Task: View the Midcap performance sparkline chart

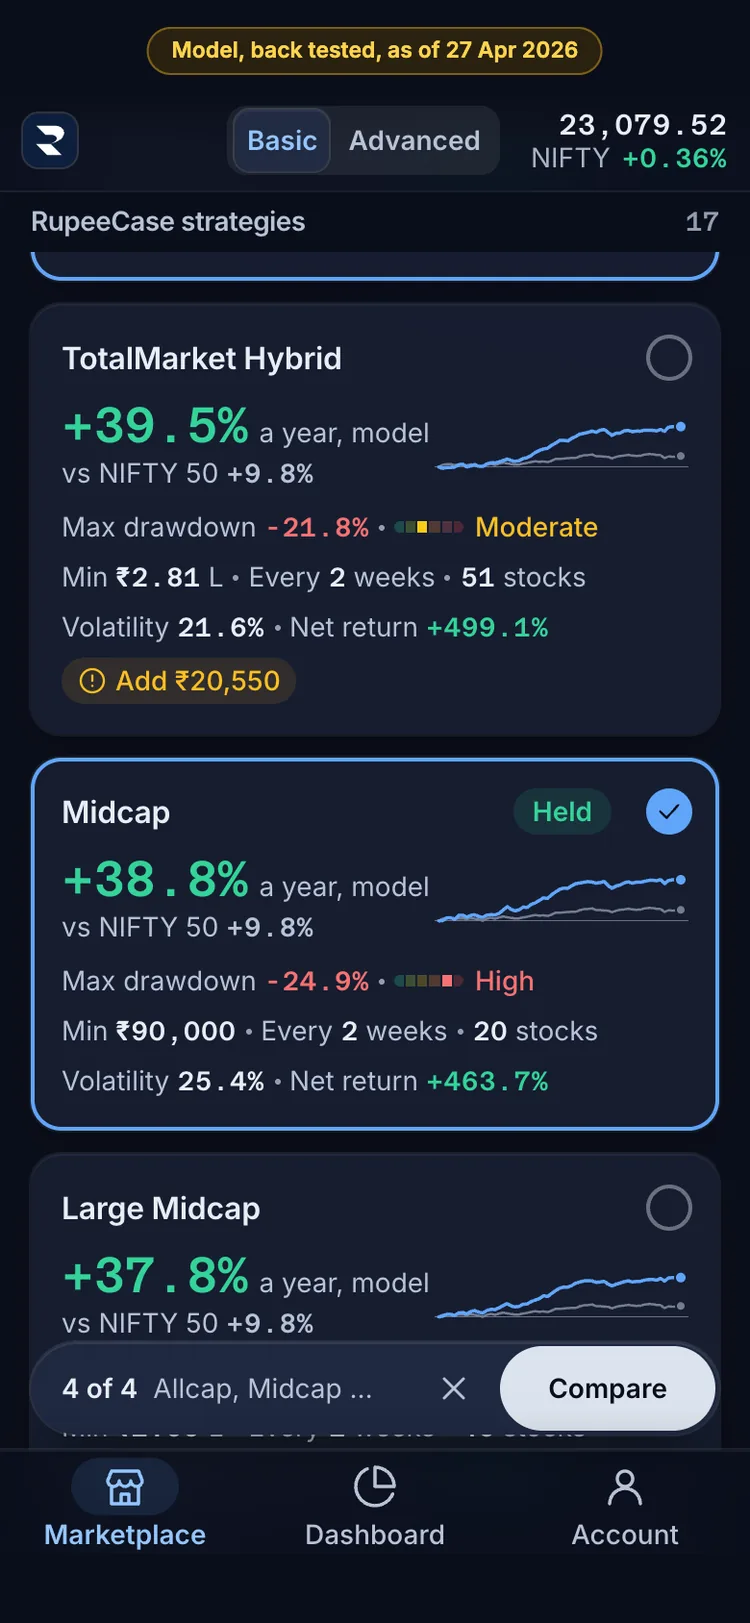Action: pos(562,899)
